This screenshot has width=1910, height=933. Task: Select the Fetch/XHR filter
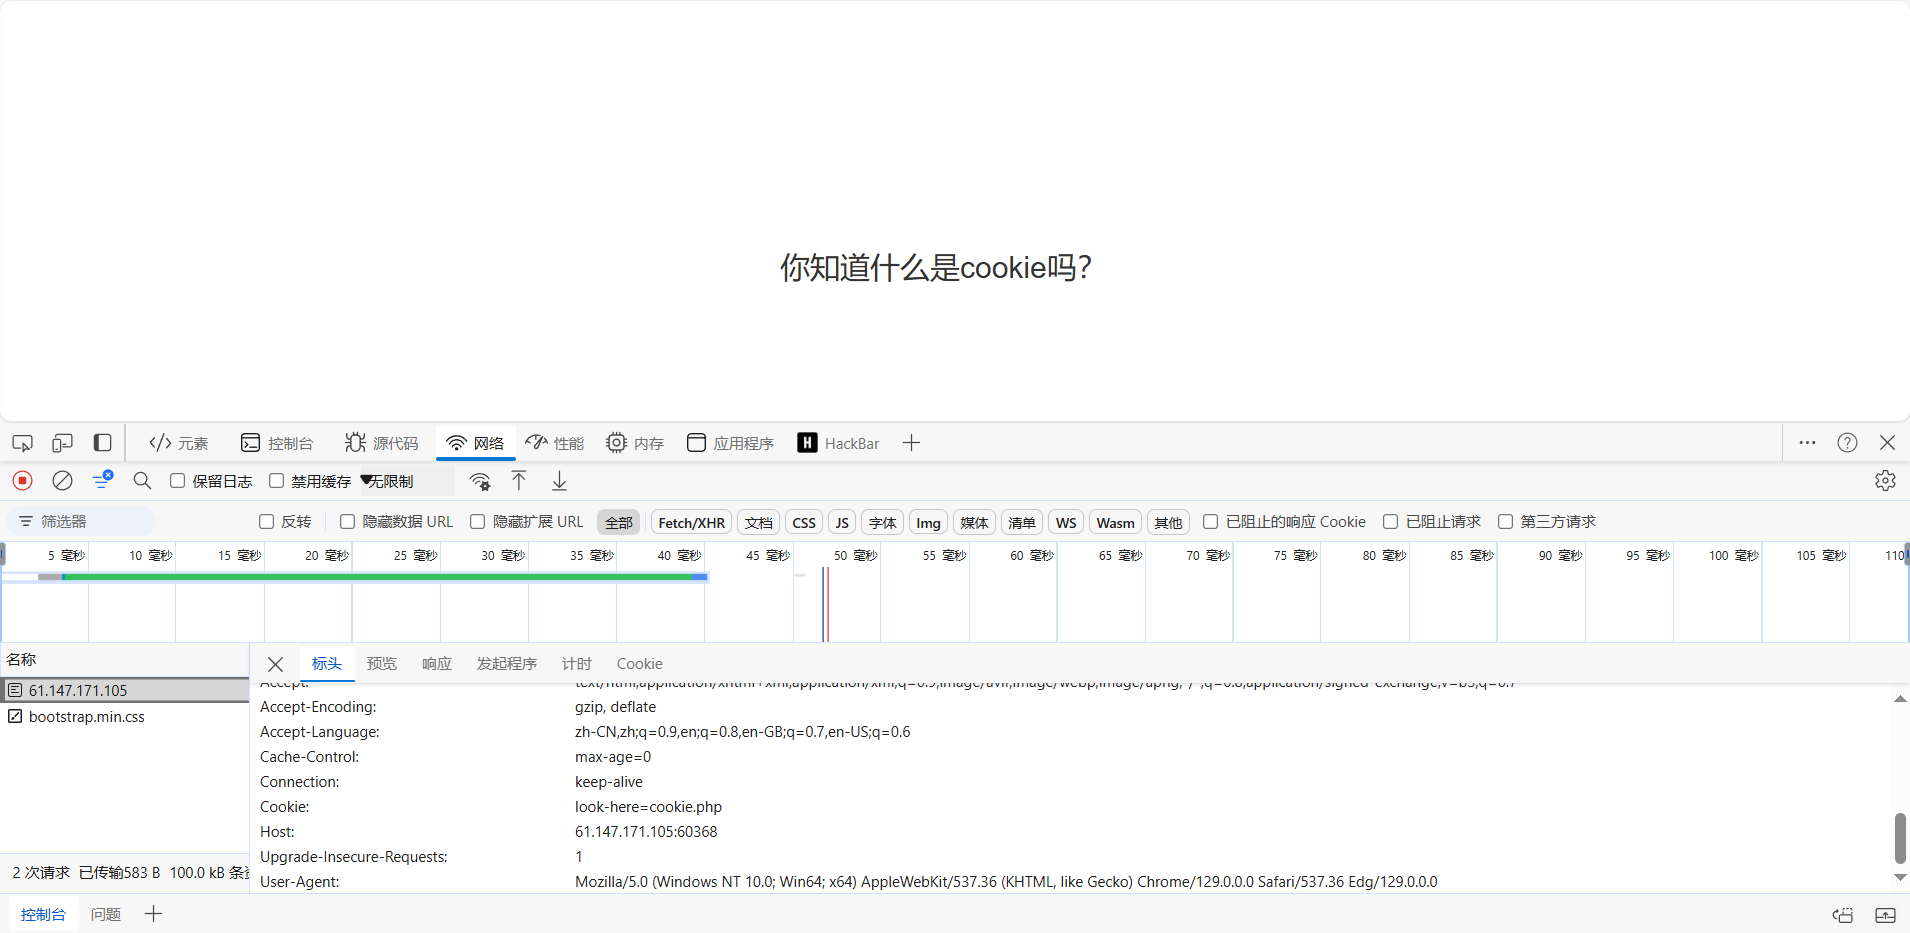coord(691,522)
